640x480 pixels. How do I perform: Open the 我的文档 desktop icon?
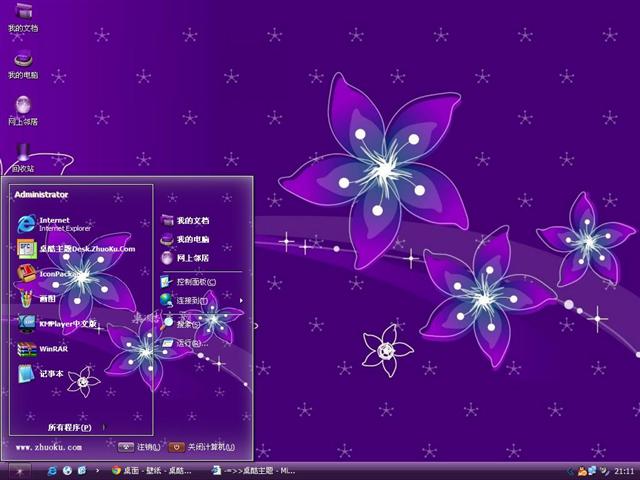(23, 17)
